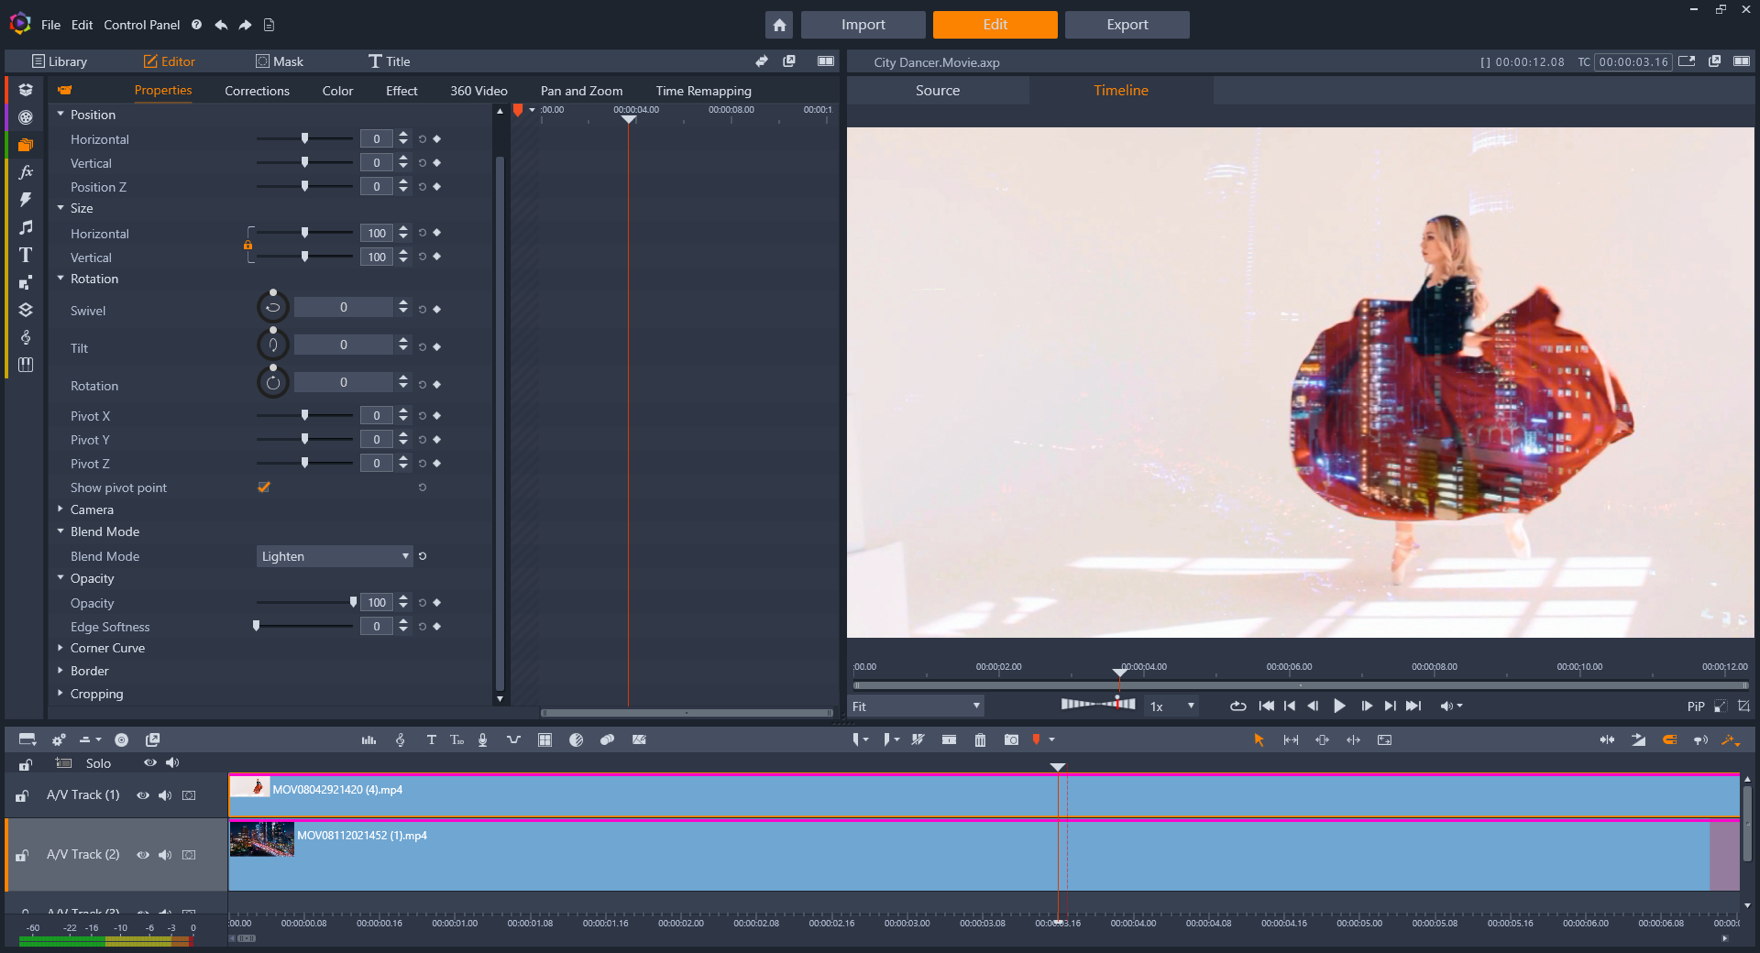
Task: Uncheck the Show pivot point checkbox
Action: pyautogui.click(x=264, y=488)
